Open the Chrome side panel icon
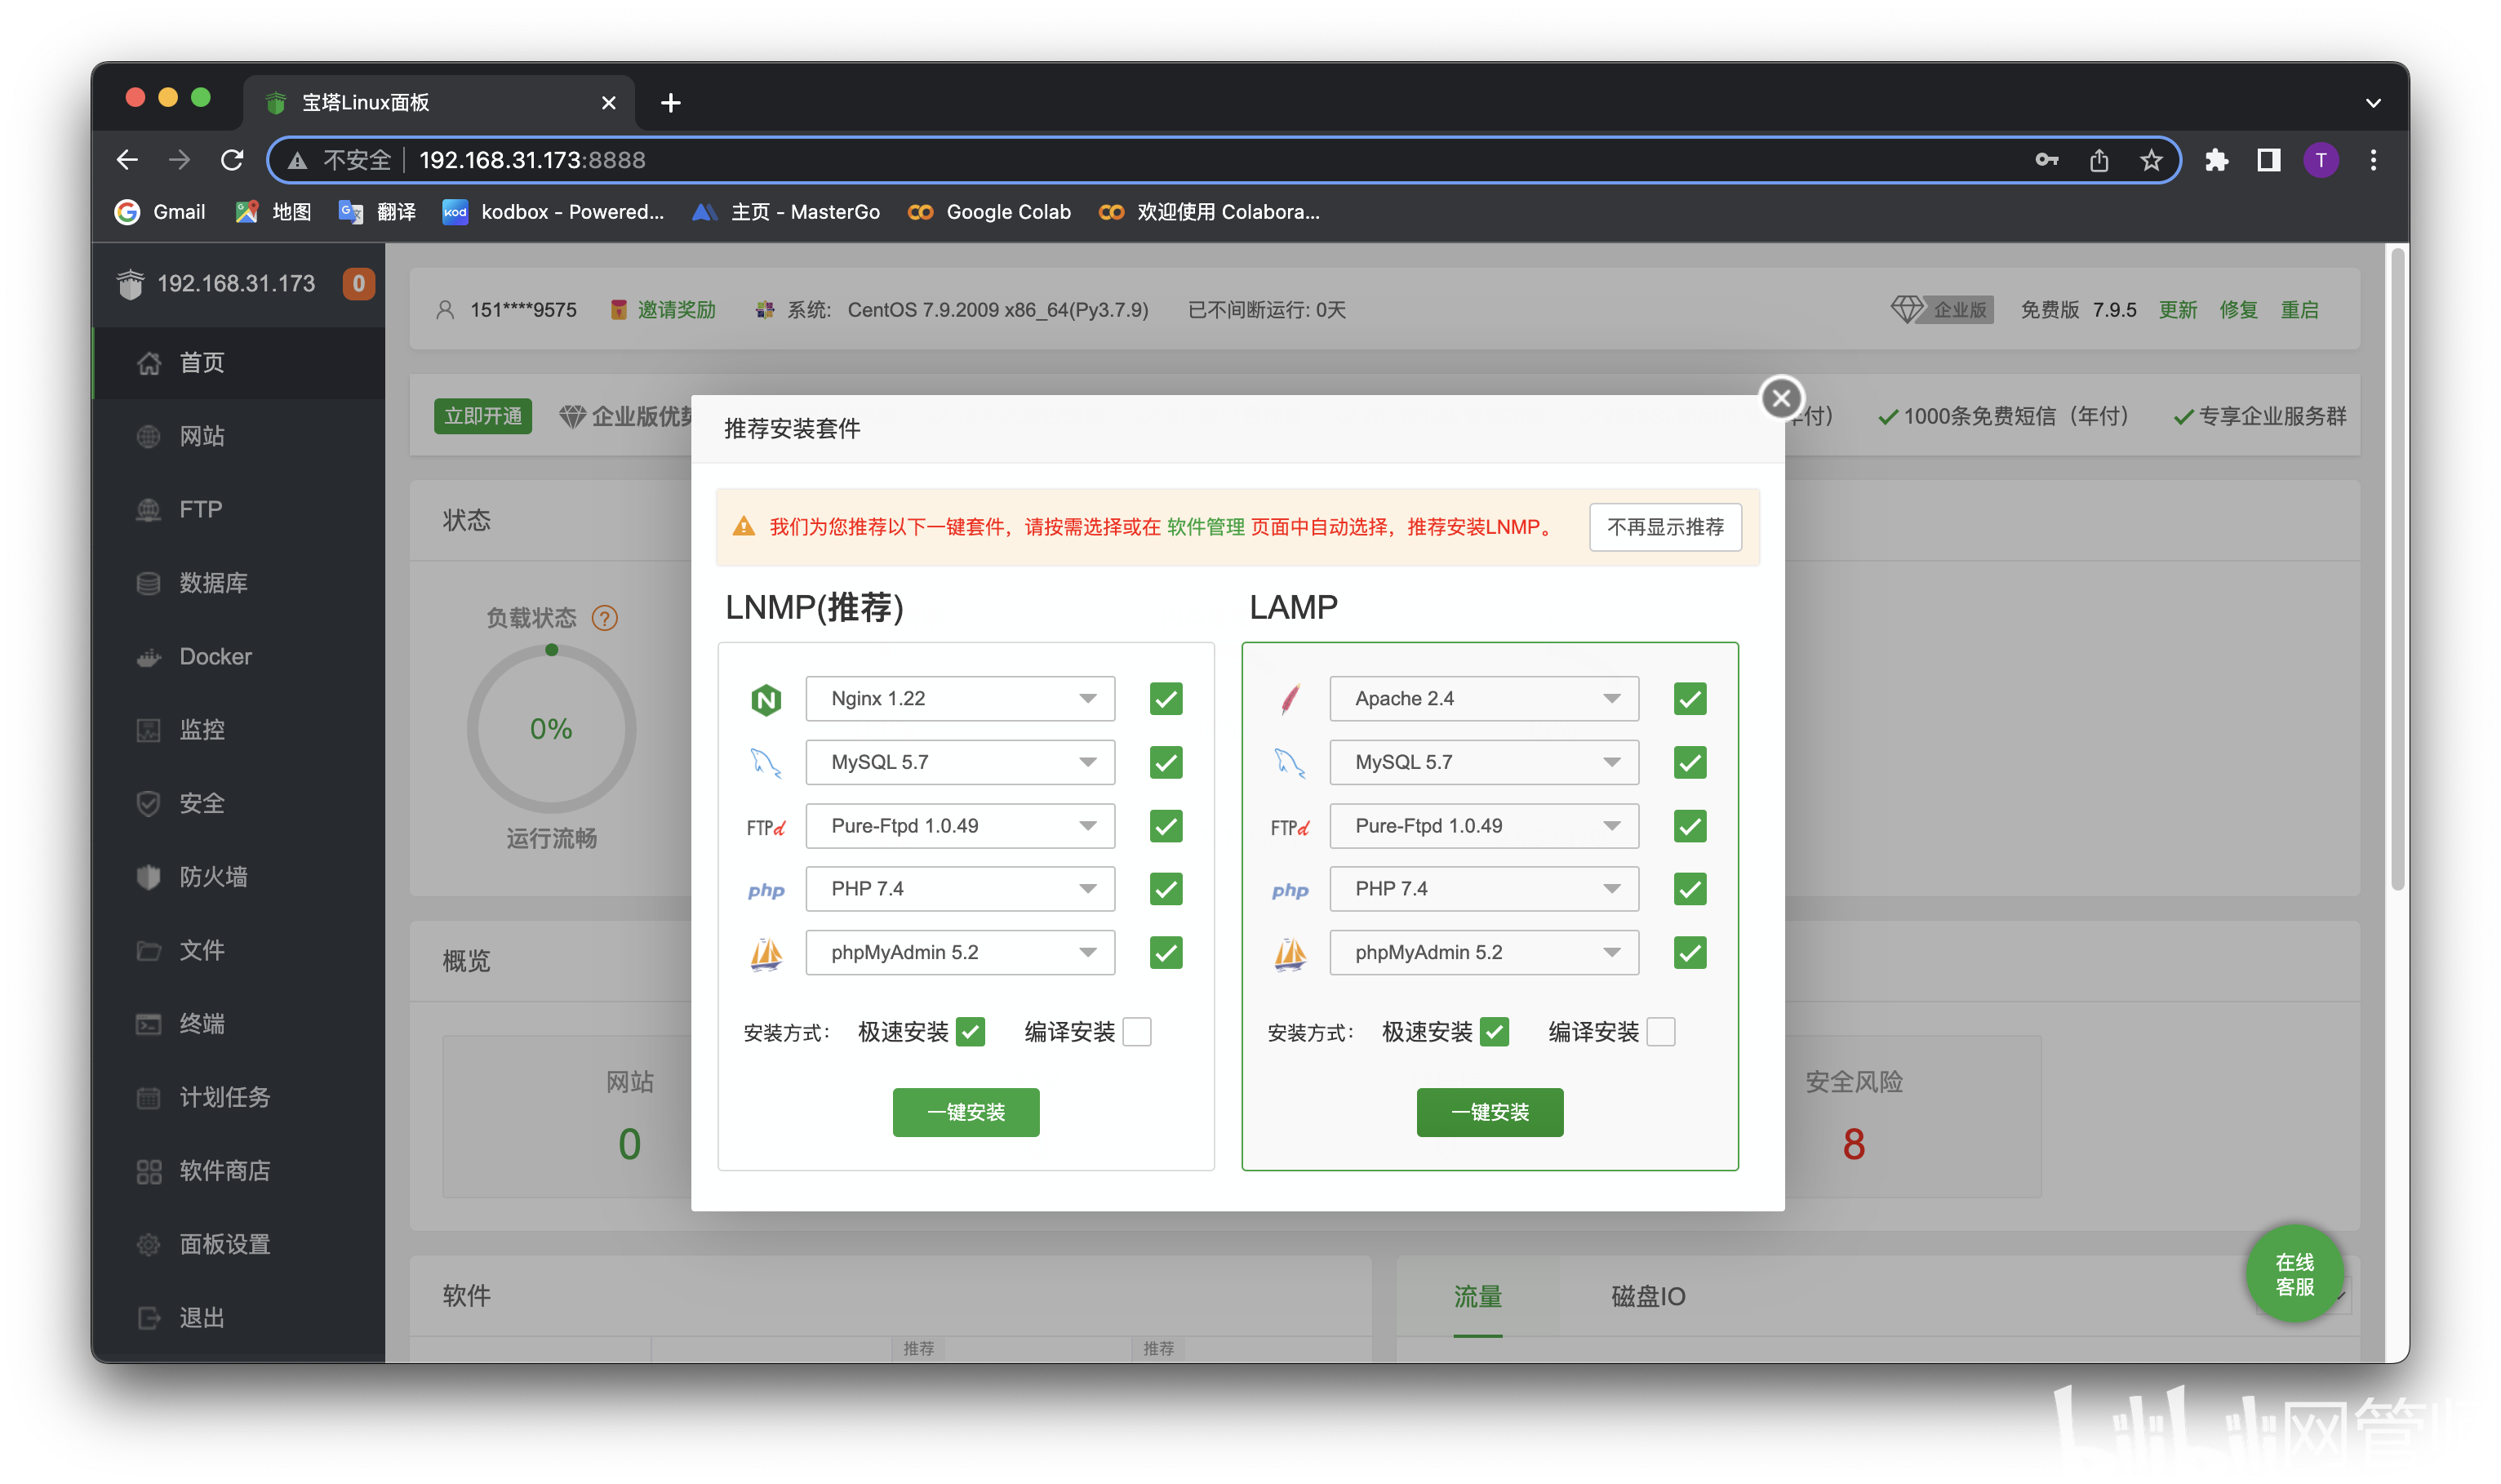The image size is (2501, 1484). 2268,160
